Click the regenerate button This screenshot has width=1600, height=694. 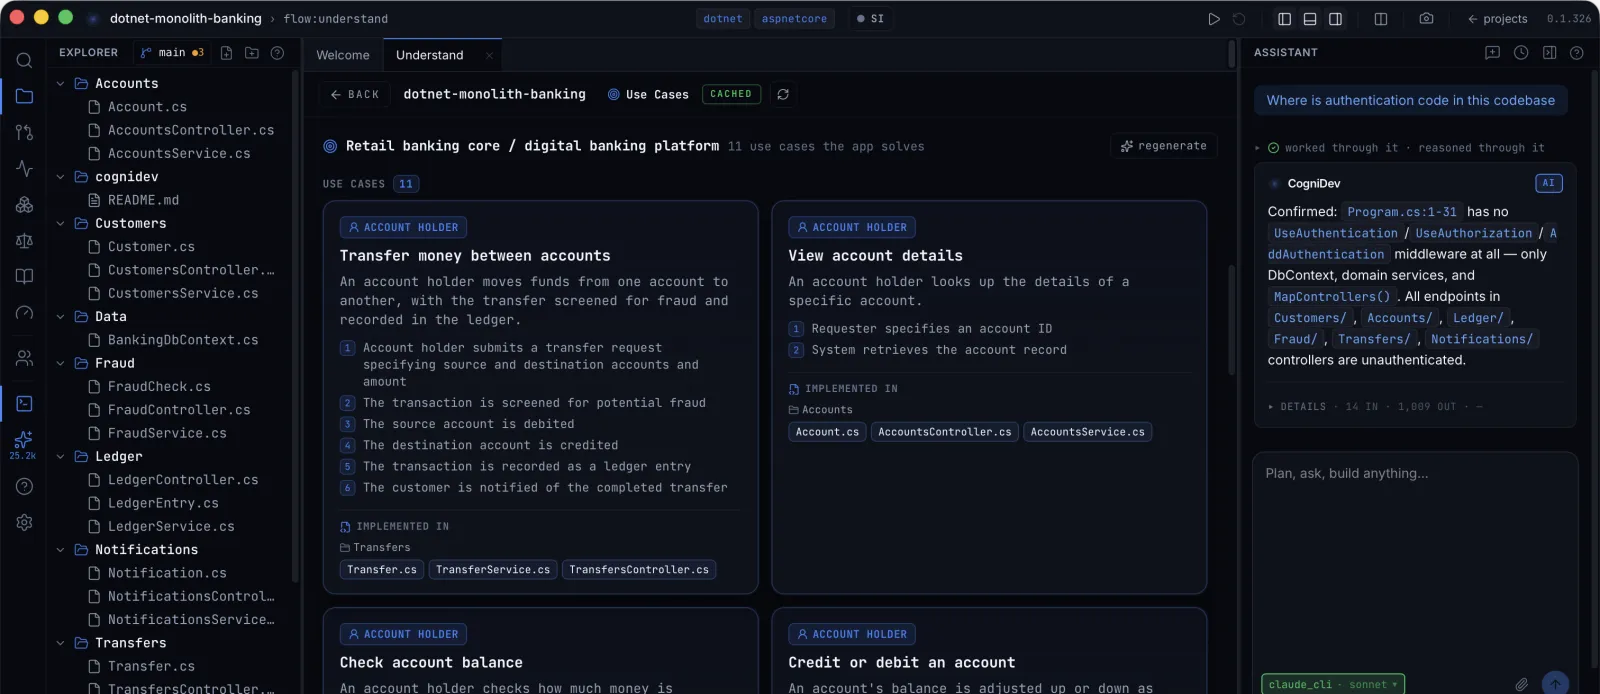click(x=1164, y=146)
